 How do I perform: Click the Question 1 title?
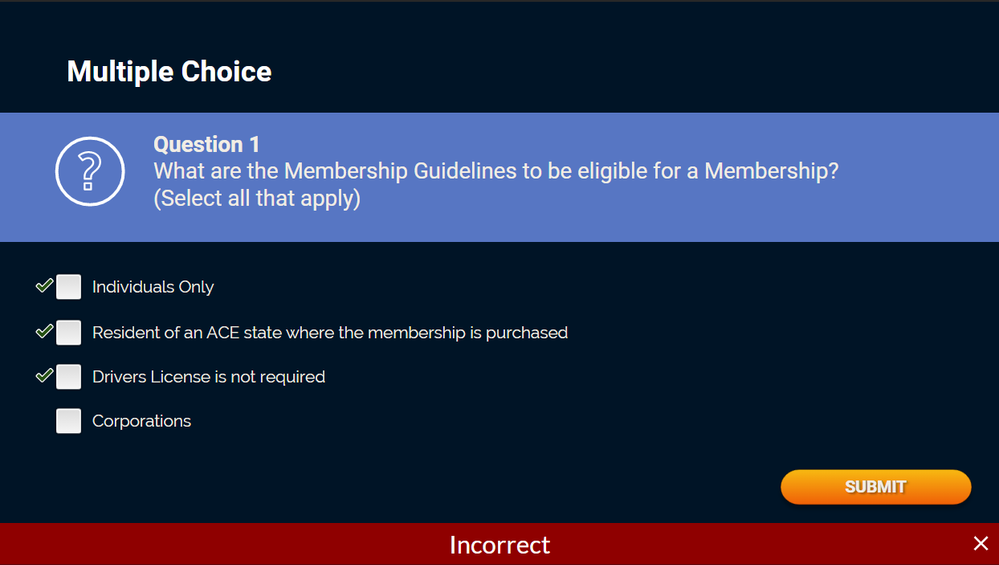pyautogui.click(x=206, y=145)
